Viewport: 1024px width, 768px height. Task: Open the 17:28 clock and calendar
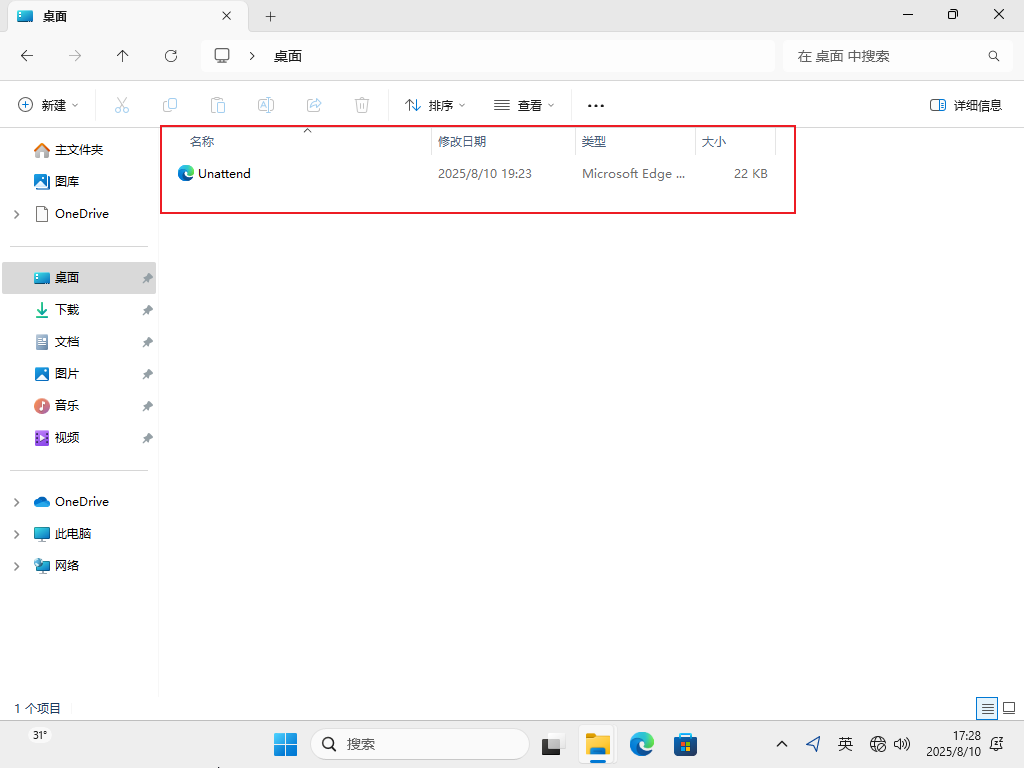click(953, 744)
